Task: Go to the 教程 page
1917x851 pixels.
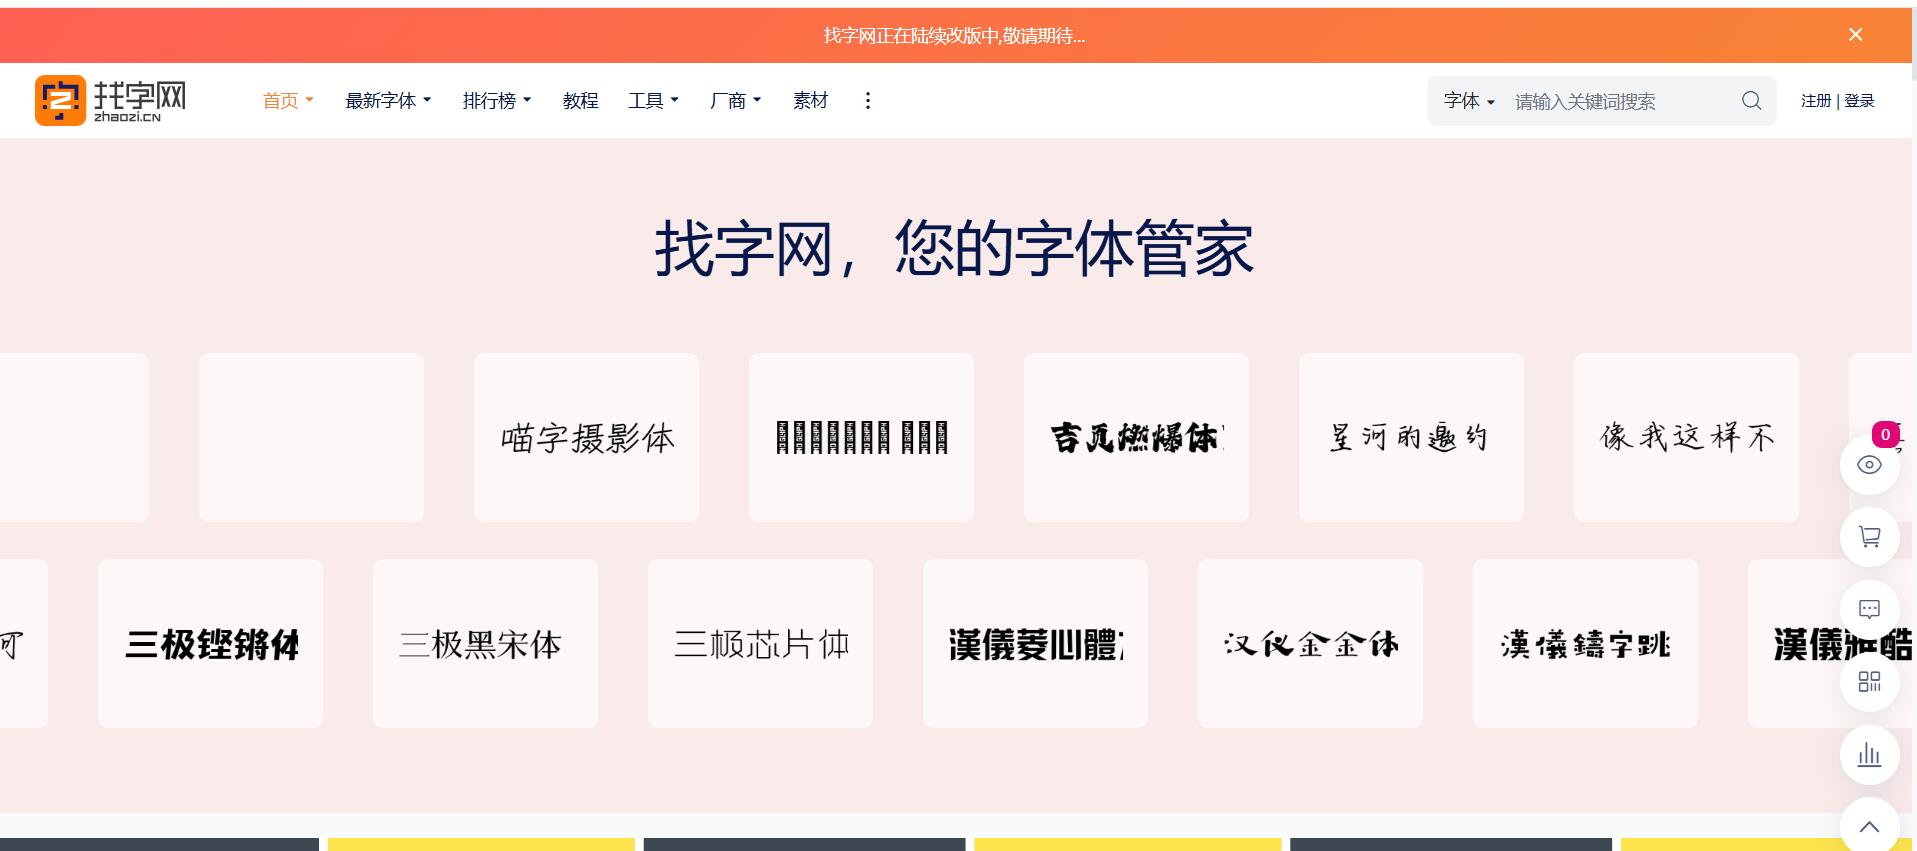Action: 580,101
